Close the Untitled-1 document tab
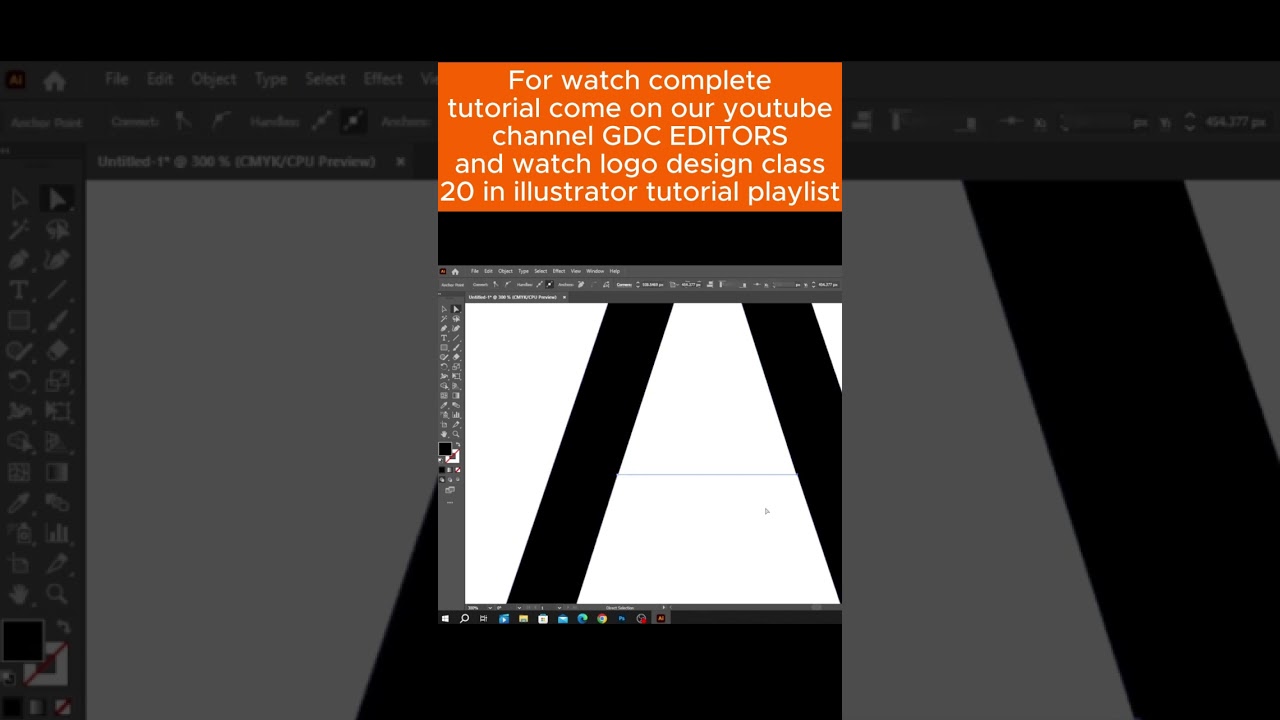 (x=564, y=297)
